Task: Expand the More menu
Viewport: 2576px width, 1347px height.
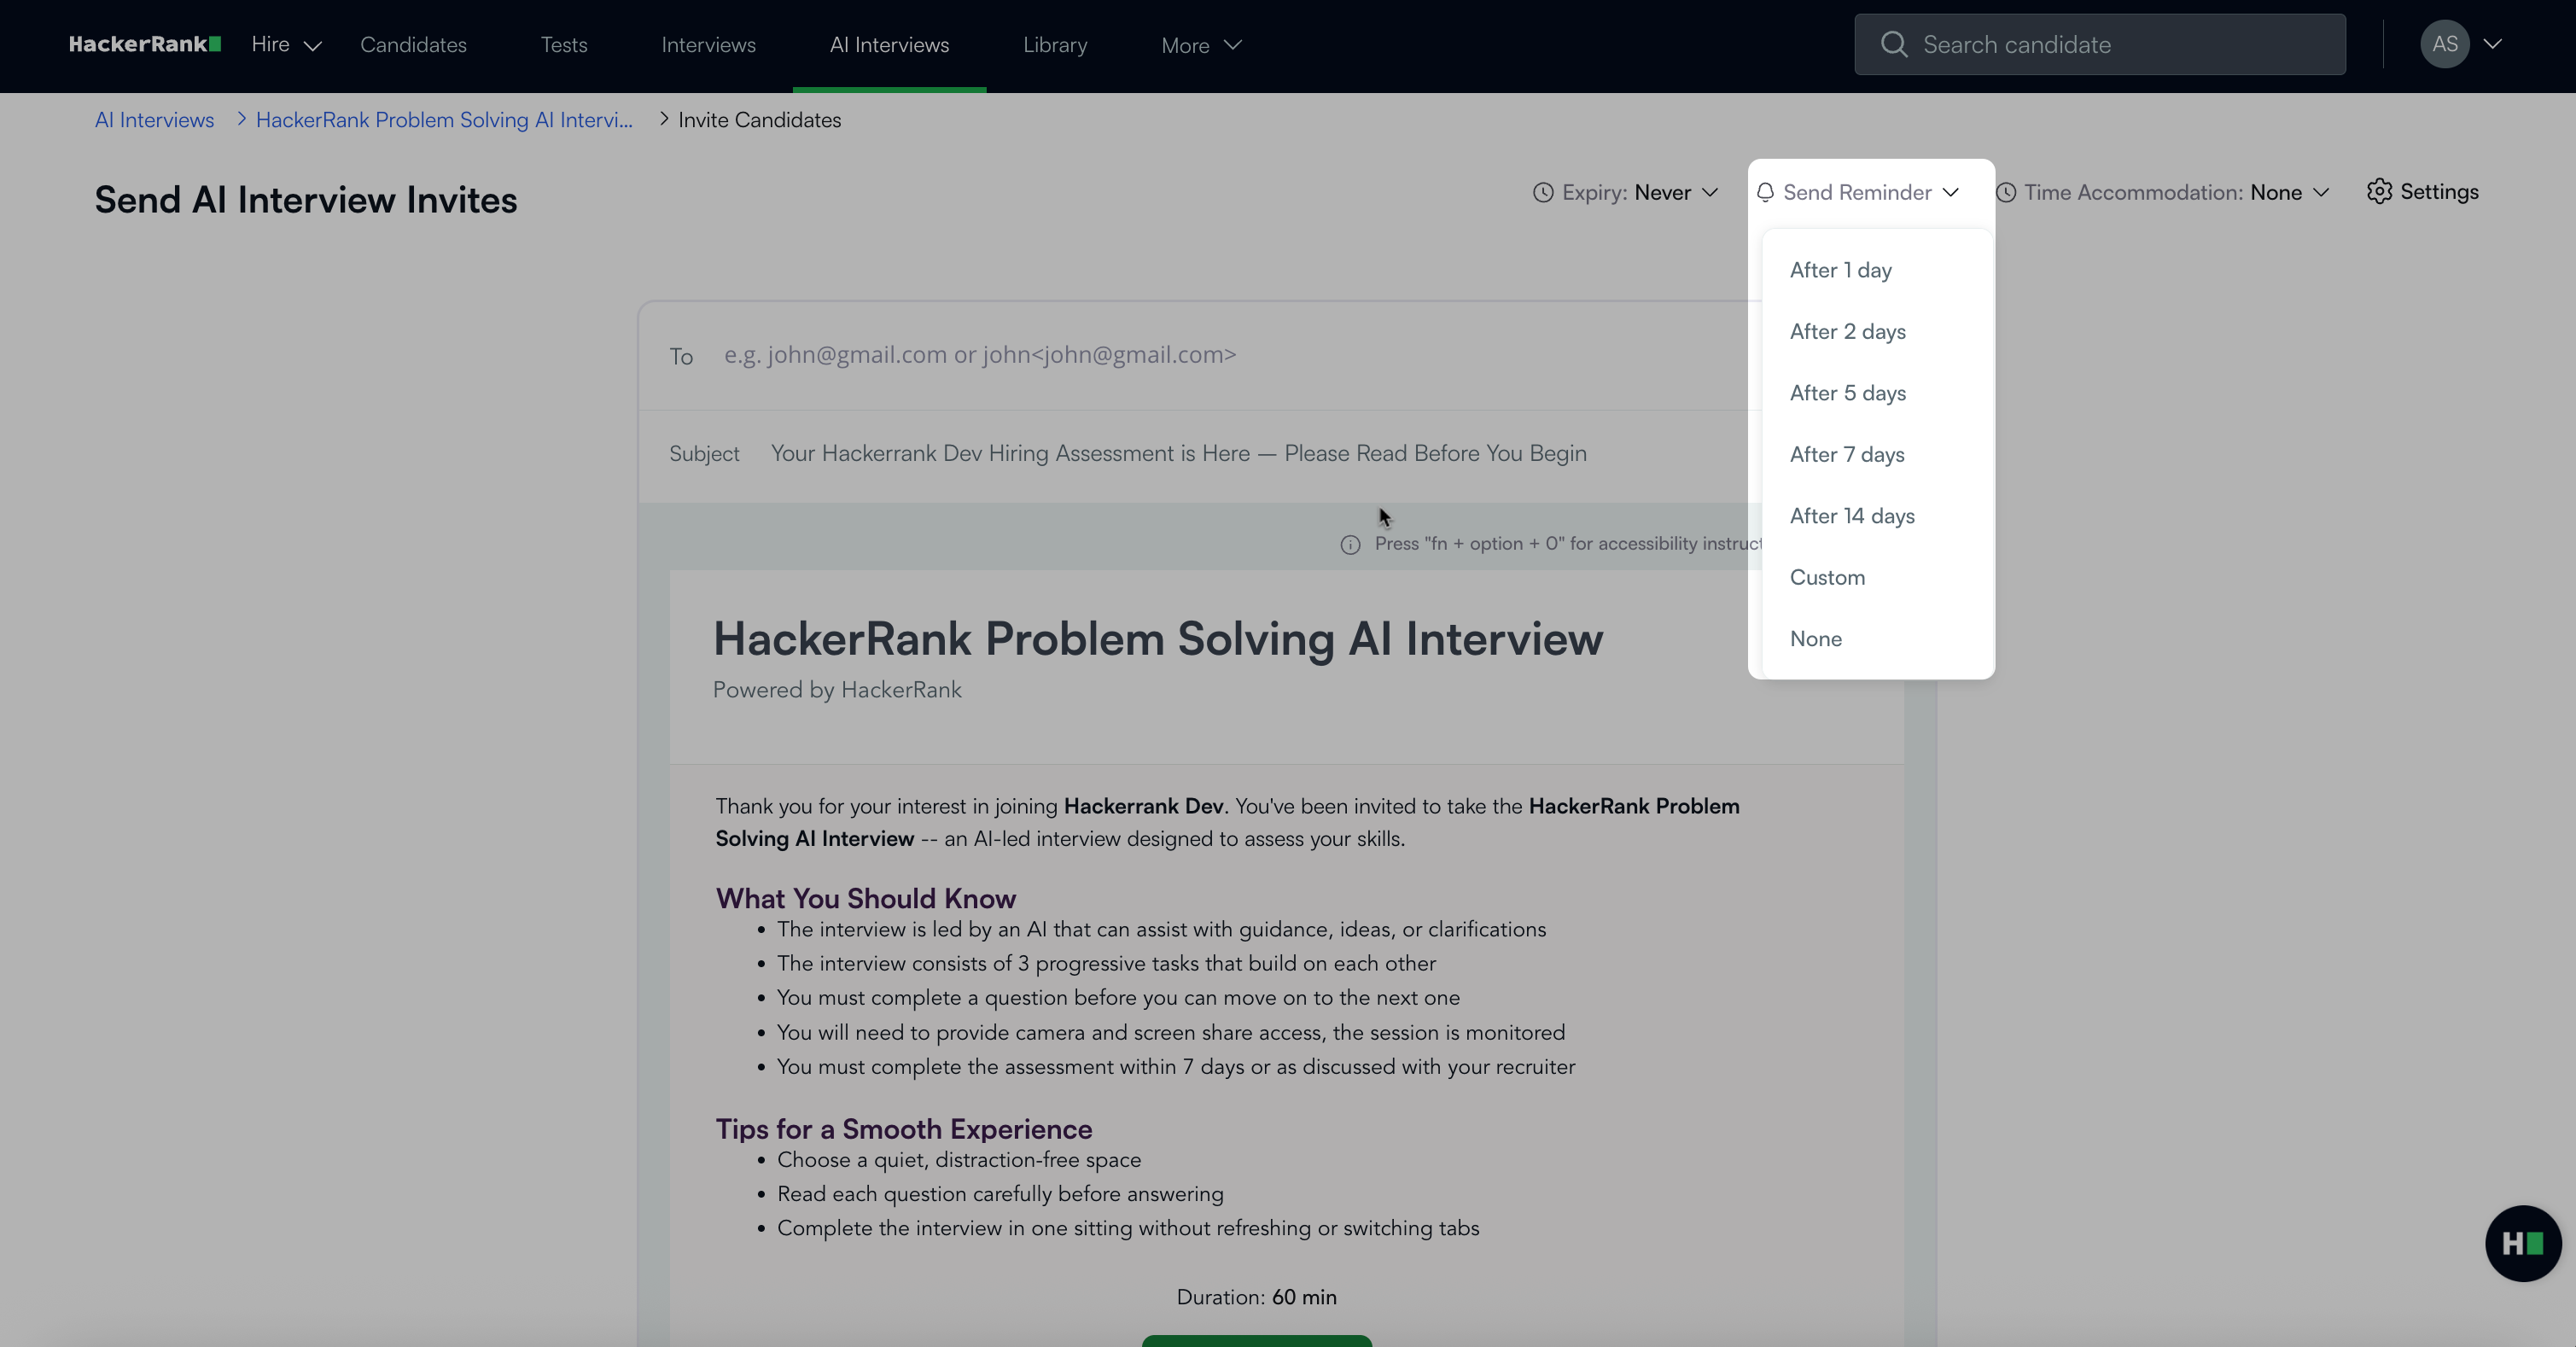Action: tap(1201, 45)
